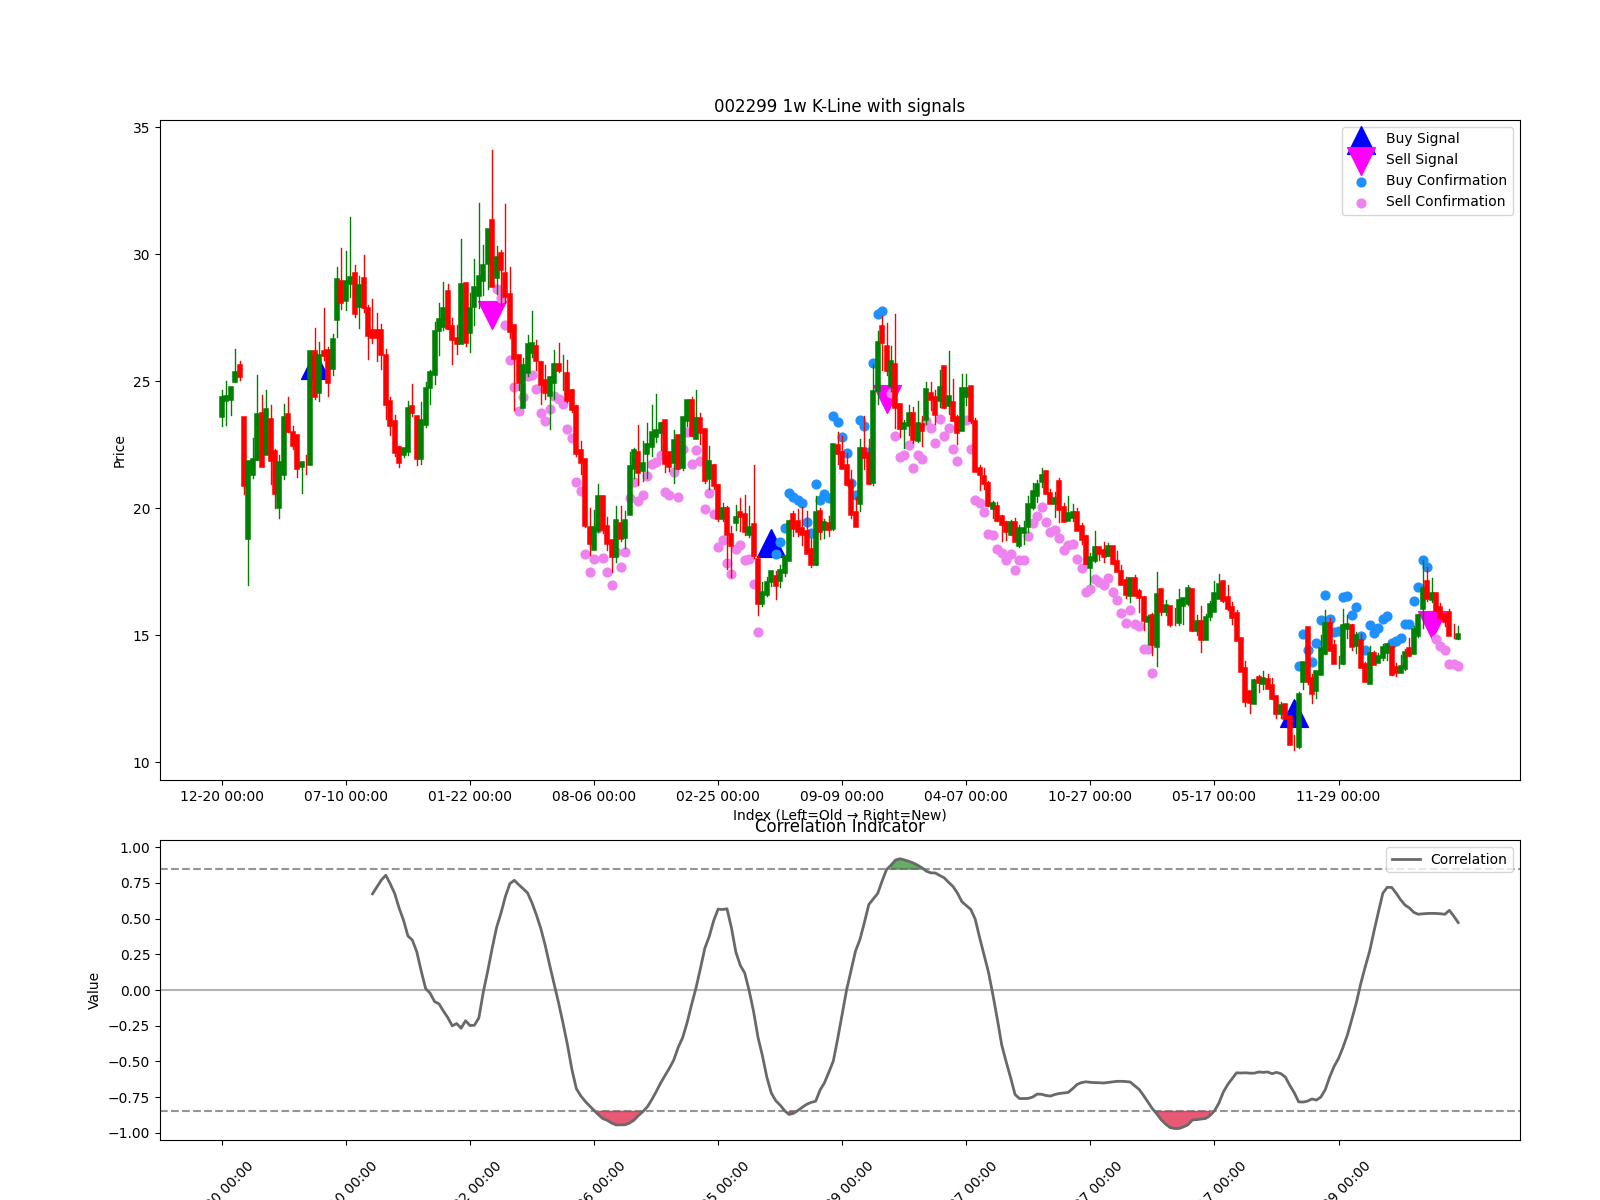This screenshot has height=1200, width=1600.
Task: Select the buy signal triangle near price 25
Action: (315, 367)
